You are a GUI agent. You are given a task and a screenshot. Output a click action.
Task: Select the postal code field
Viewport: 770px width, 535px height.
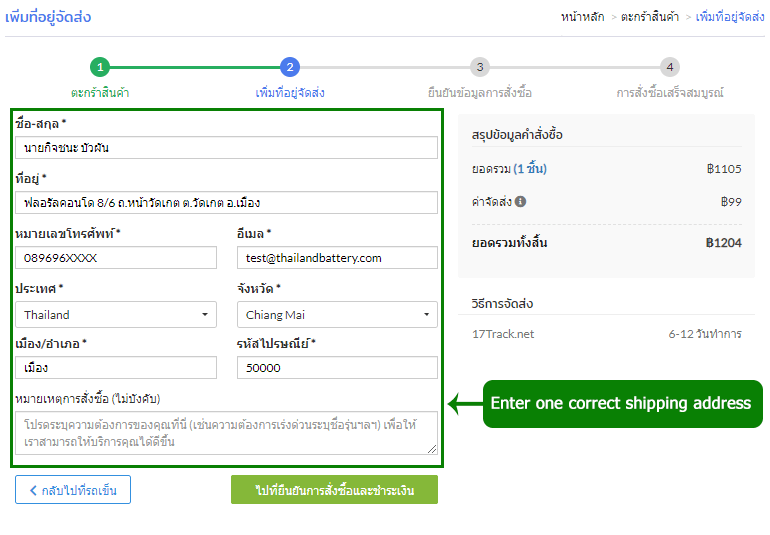(337, 368)
